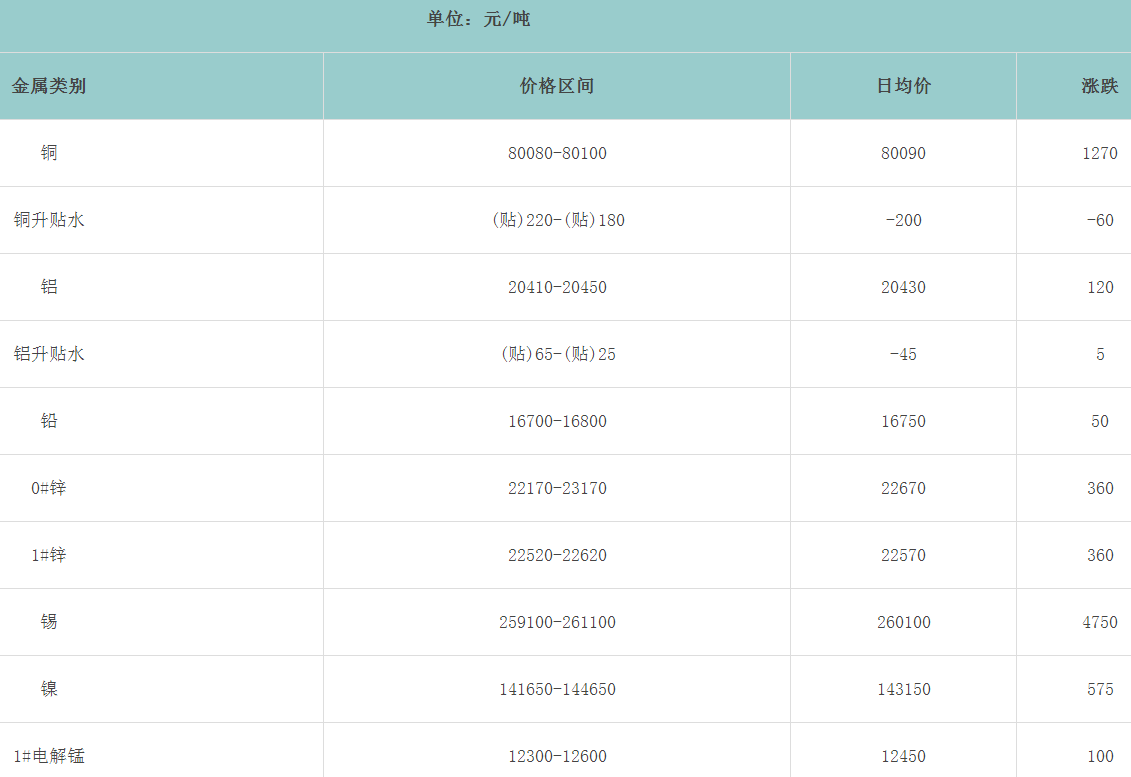
Task: Click copper price range 80080-80100
Action: (x=557, y=153)
